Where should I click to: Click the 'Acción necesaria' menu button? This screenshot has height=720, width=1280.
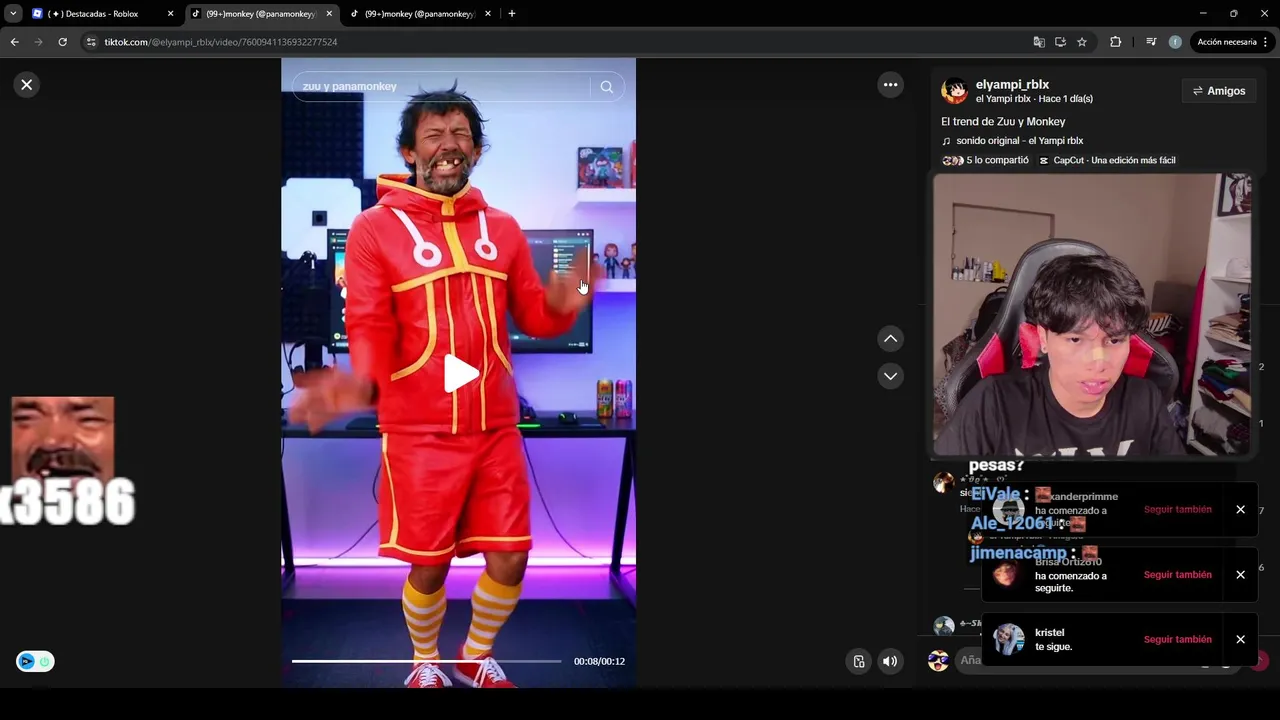(1233, 42)
